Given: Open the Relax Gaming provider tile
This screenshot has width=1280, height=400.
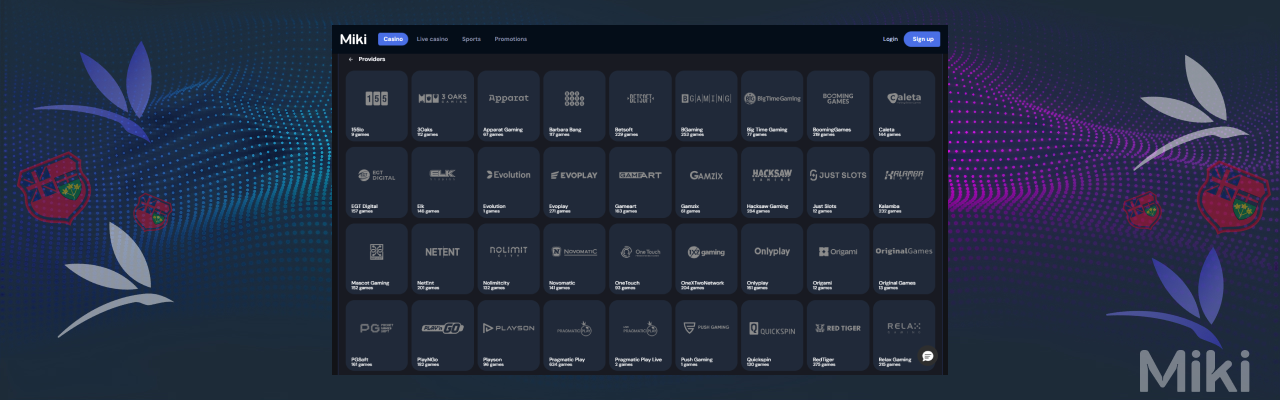Looking at the screenshot, I should (904, 335).
